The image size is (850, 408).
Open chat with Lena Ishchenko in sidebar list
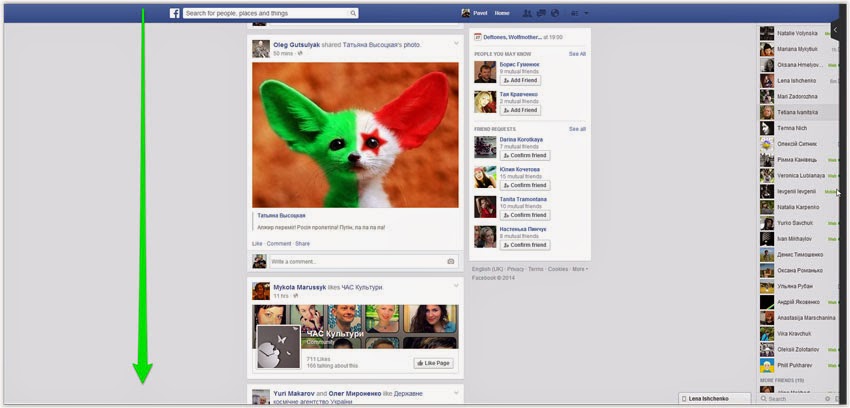click(797, 81)
